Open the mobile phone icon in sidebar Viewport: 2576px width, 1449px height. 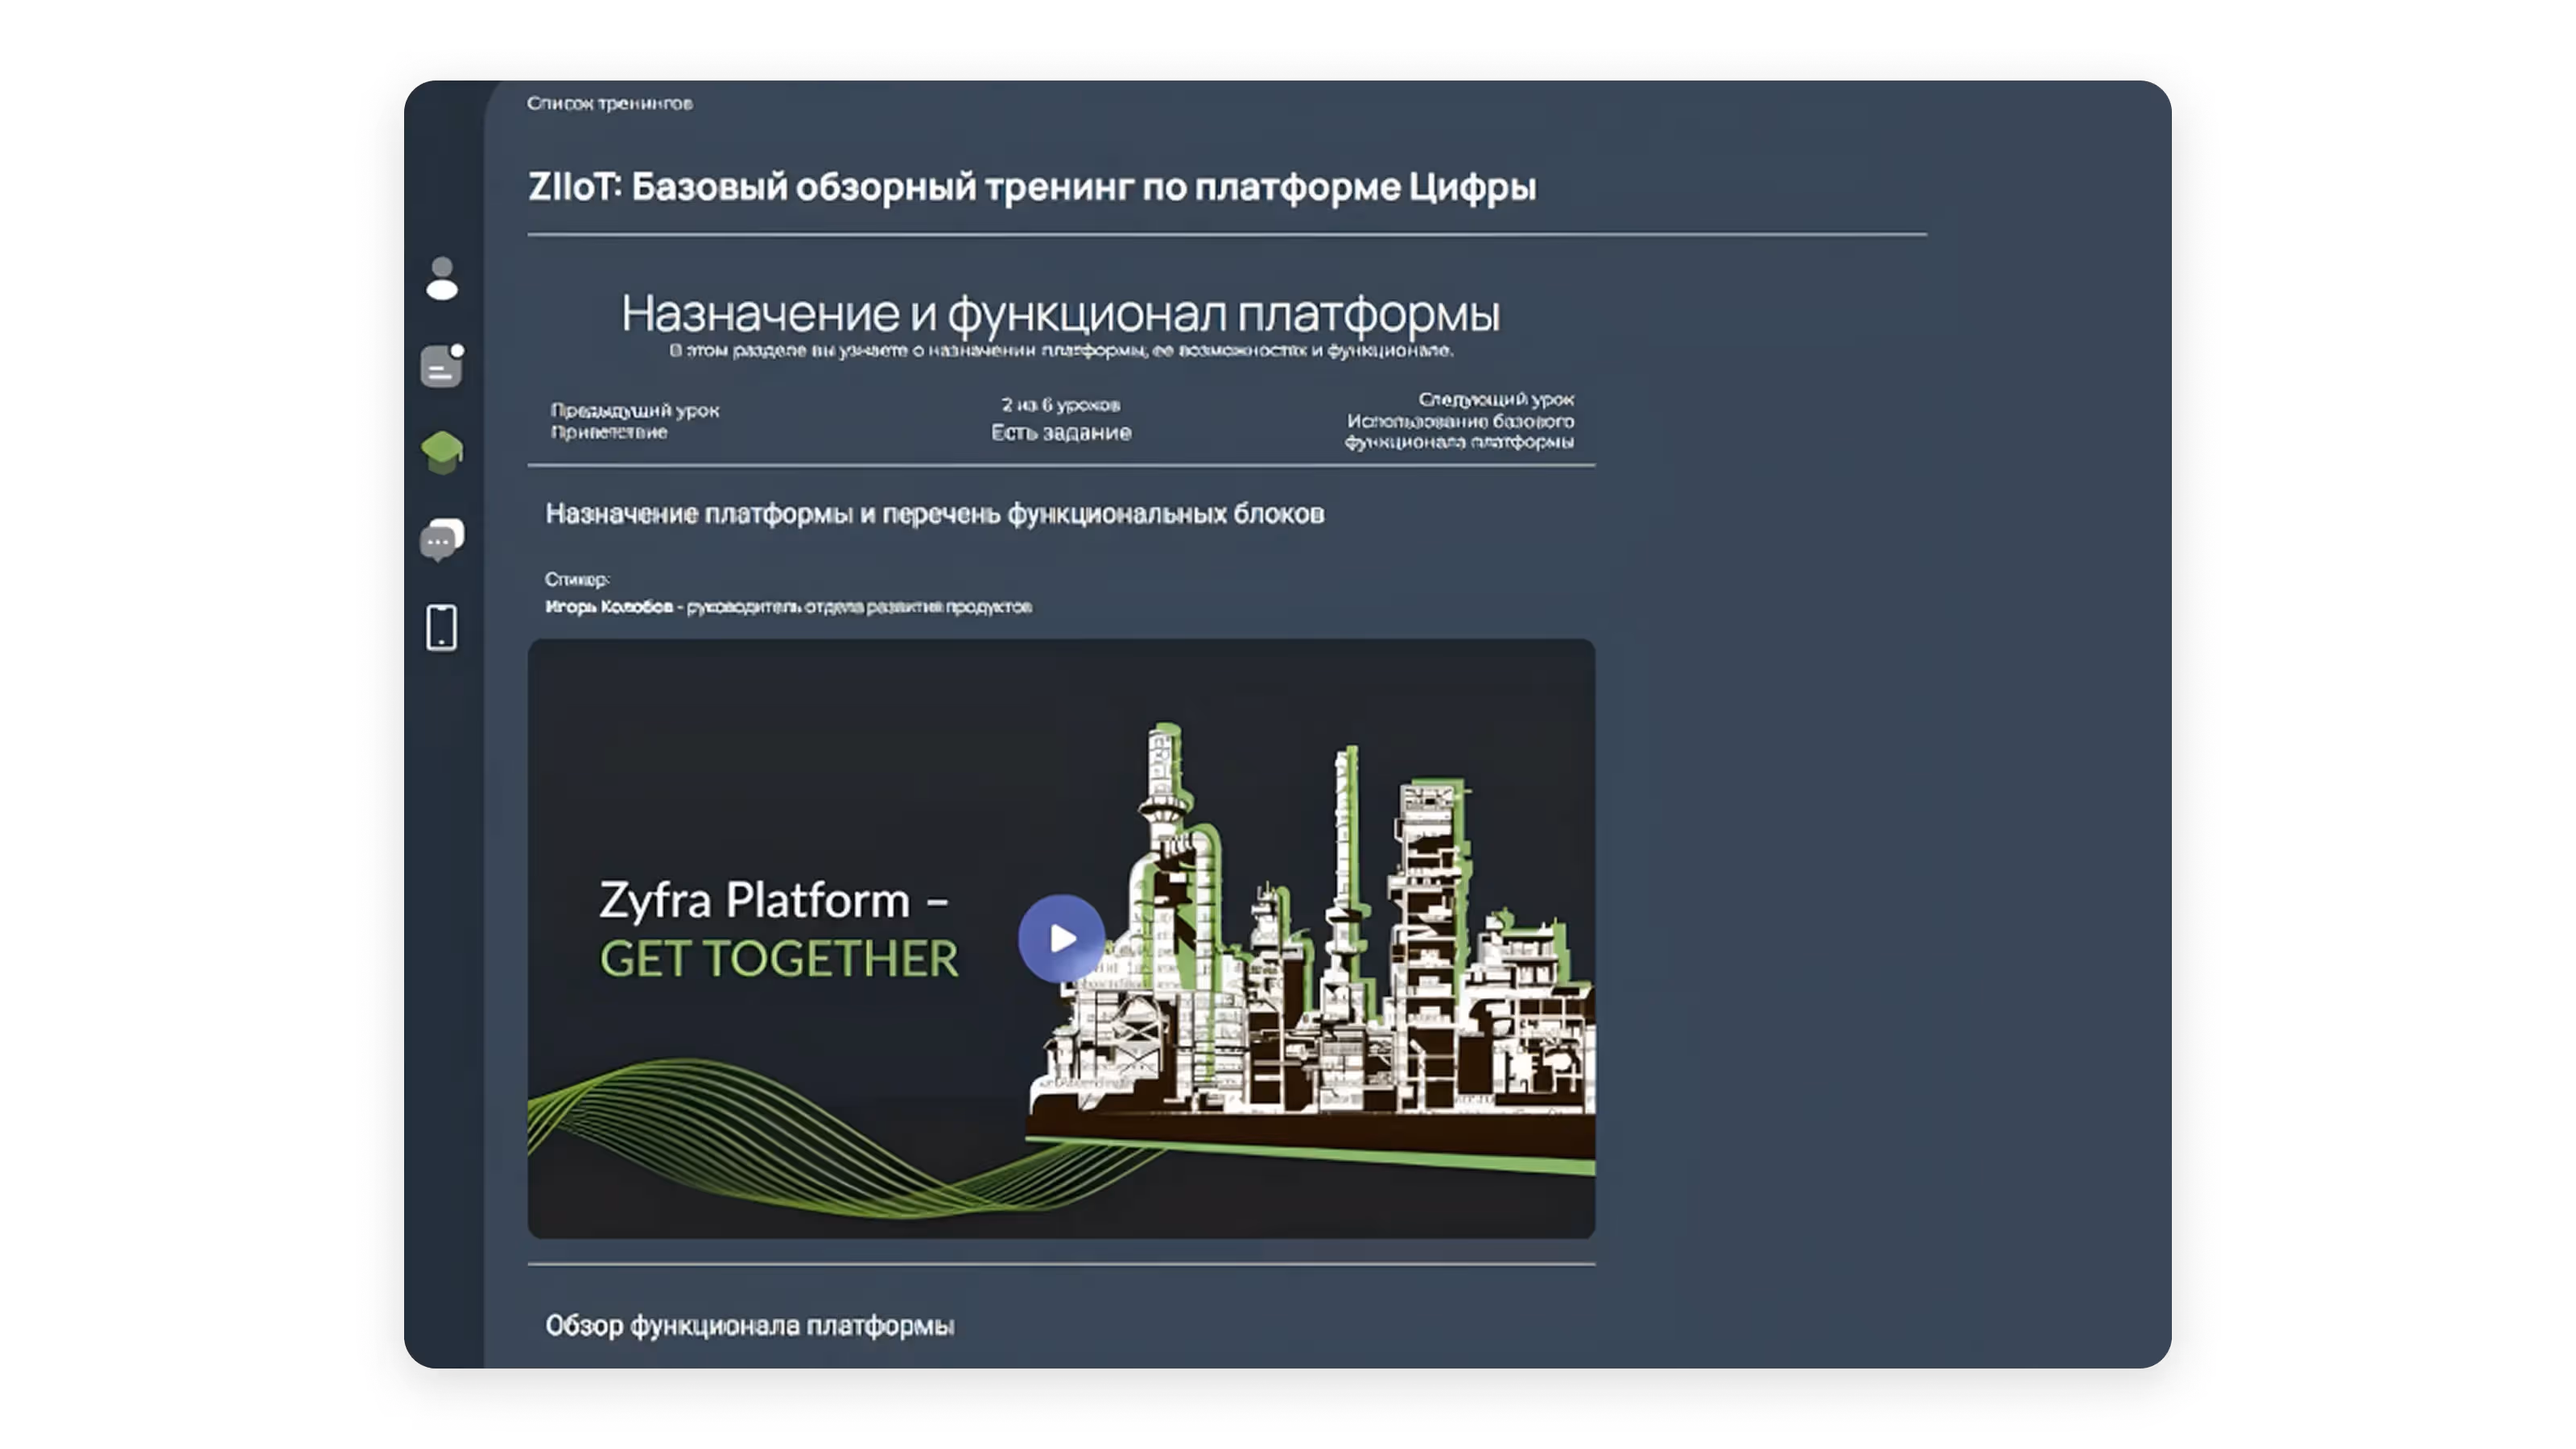pyautogui.click(x=442, y=627)
